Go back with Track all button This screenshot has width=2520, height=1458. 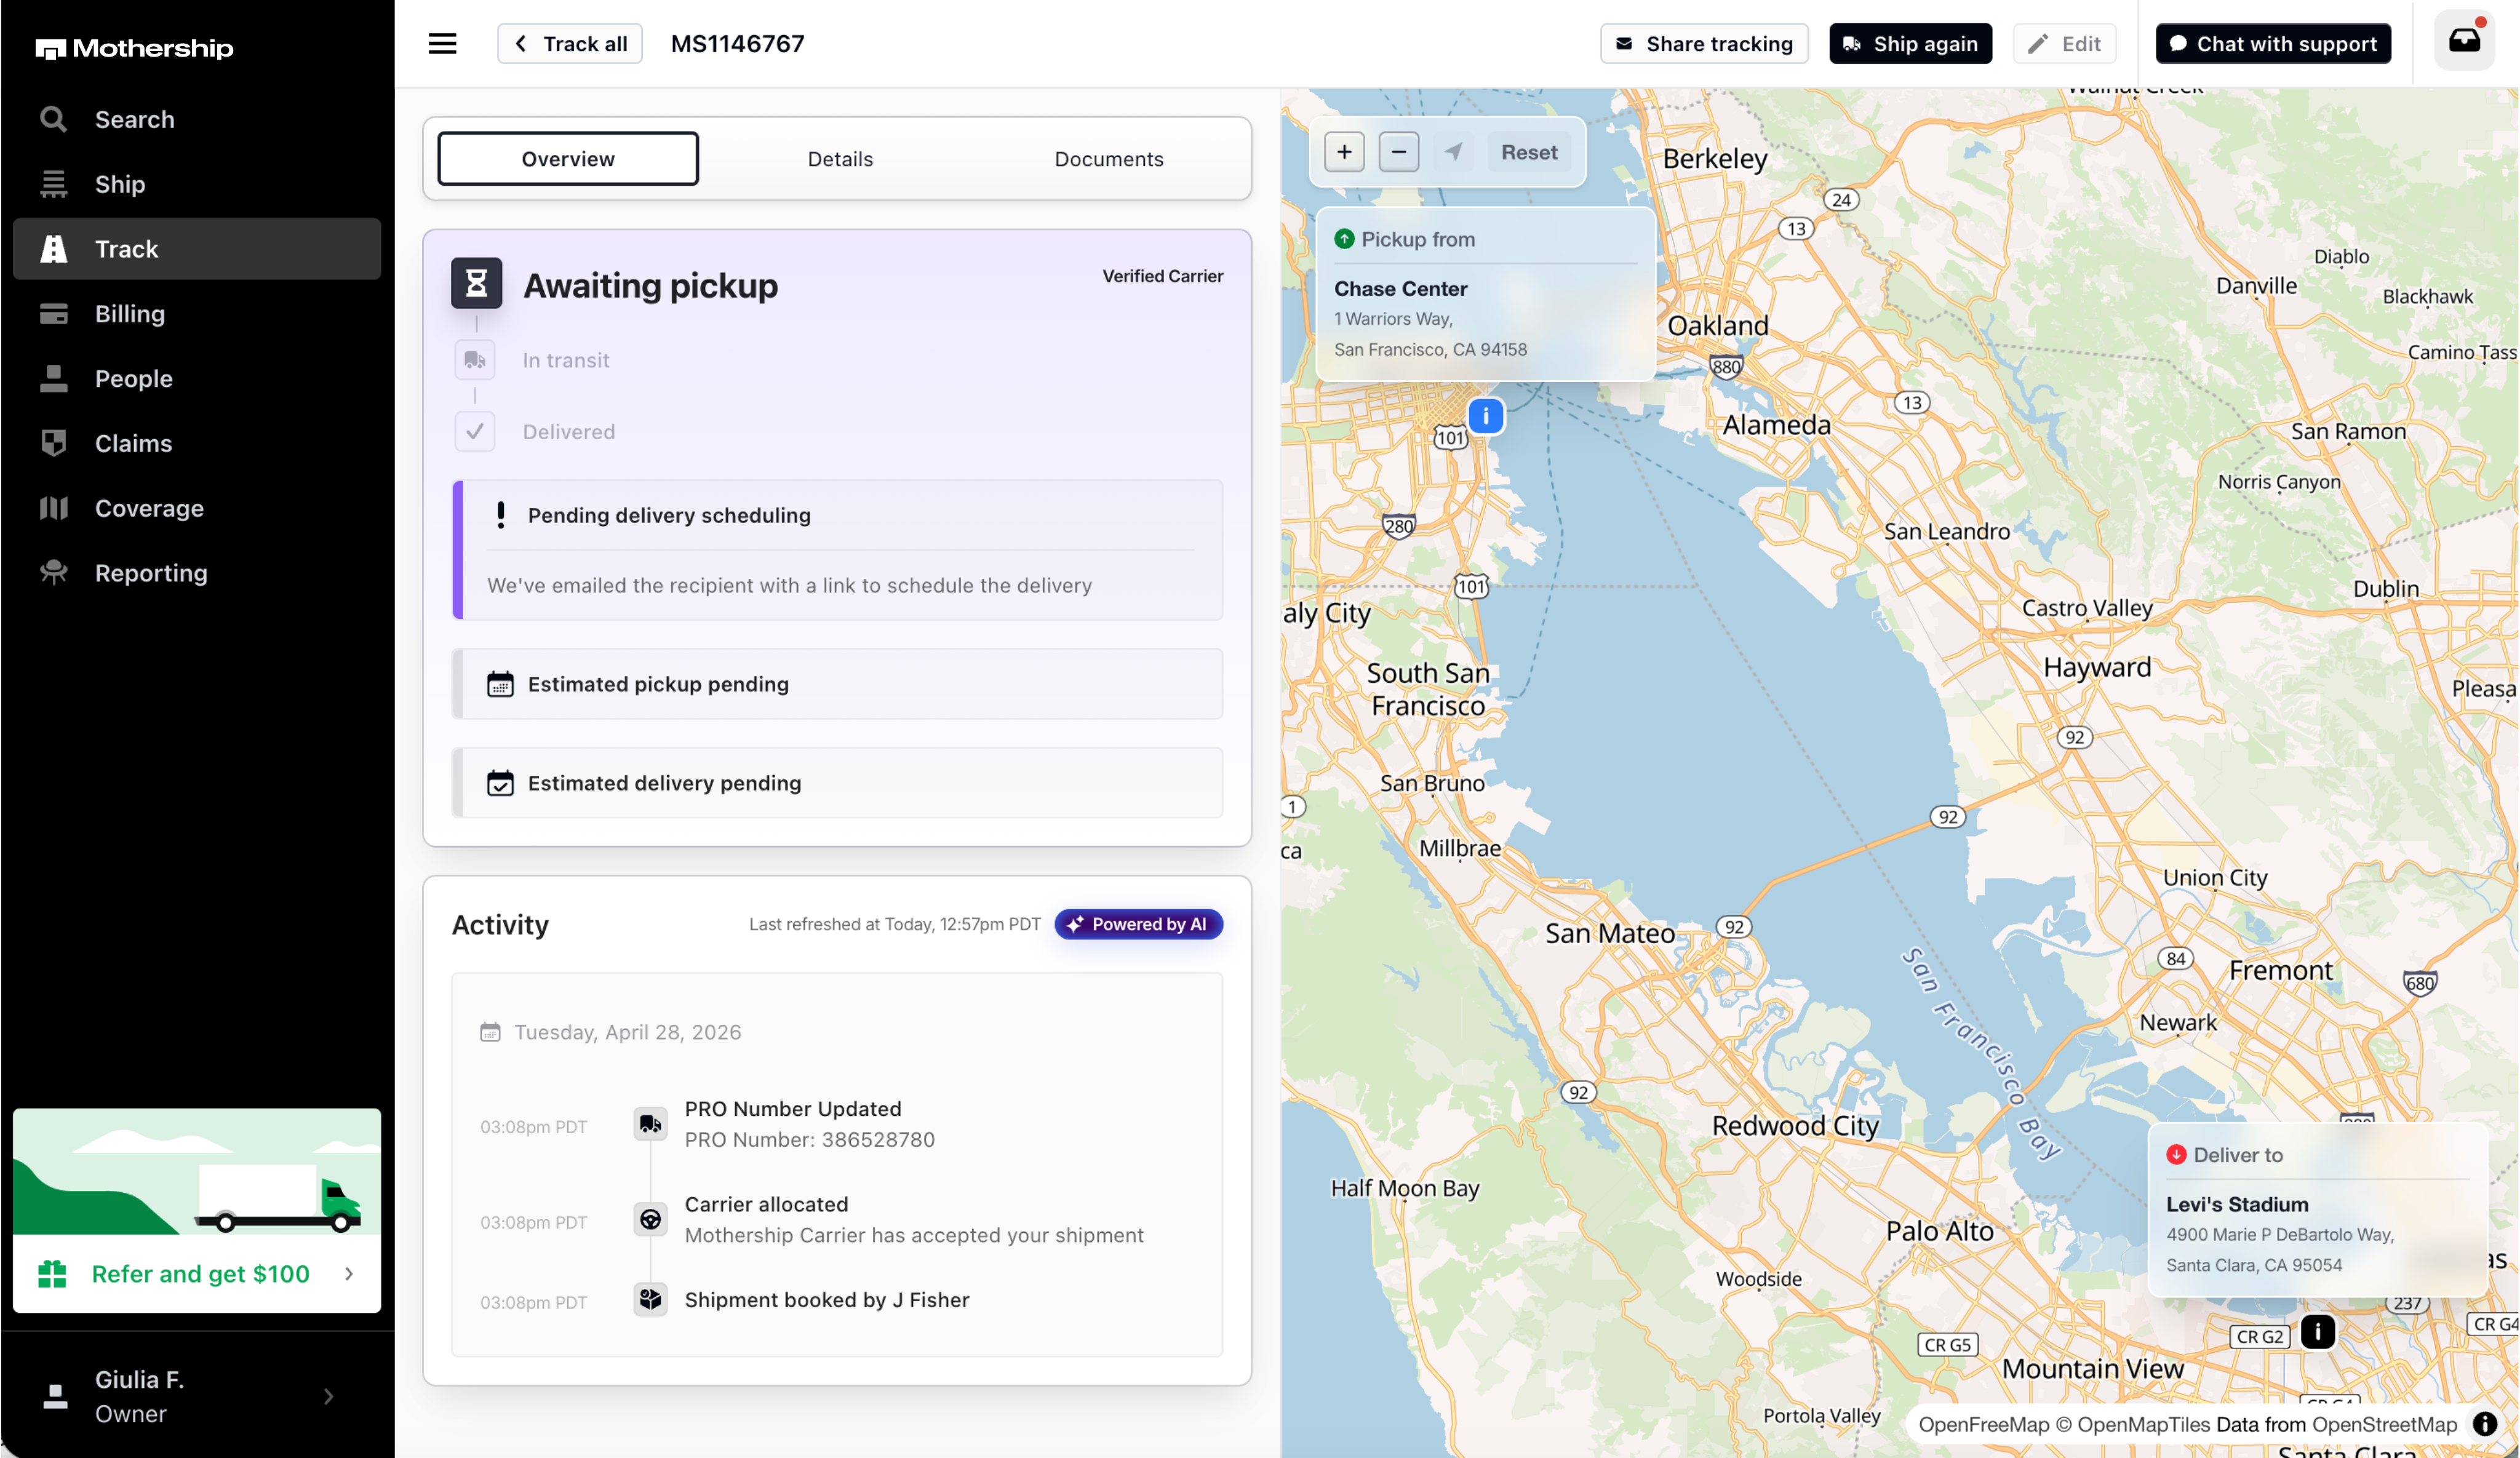[570, 43]
